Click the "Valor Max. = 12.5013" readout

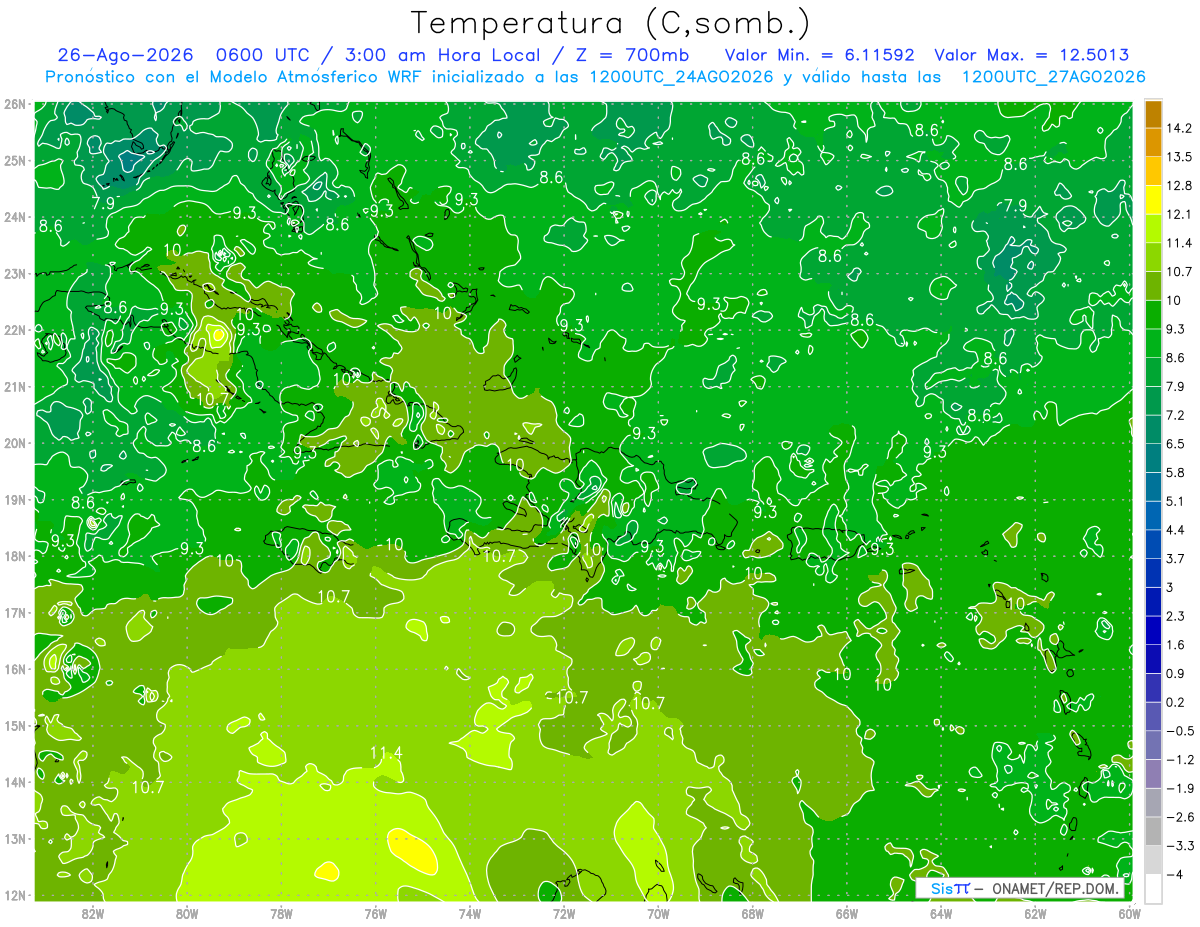pyautogui.click(x=1032, y=55)
